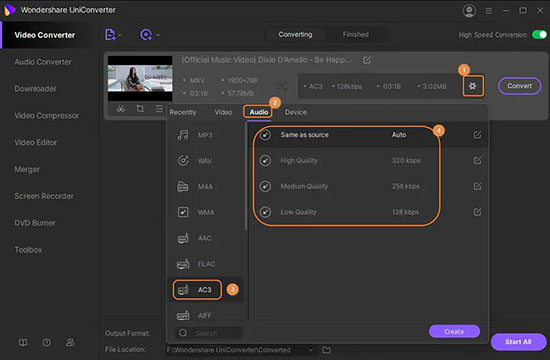Open the user account icon

click(x=469, y=11)
